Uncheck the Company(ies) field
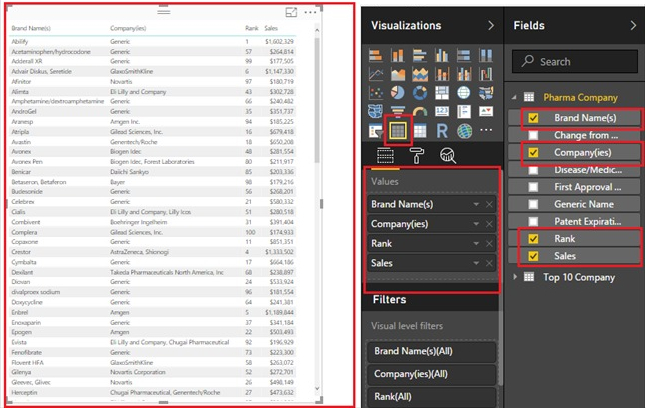 pos(533,153)
